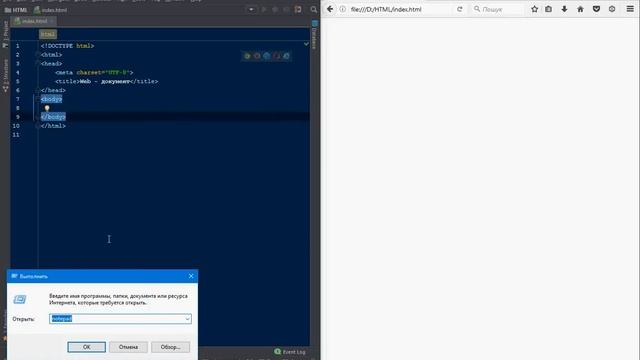Collapse the head tag fold on line 3
The image size is (640, 360).
[x=38, y=64]
